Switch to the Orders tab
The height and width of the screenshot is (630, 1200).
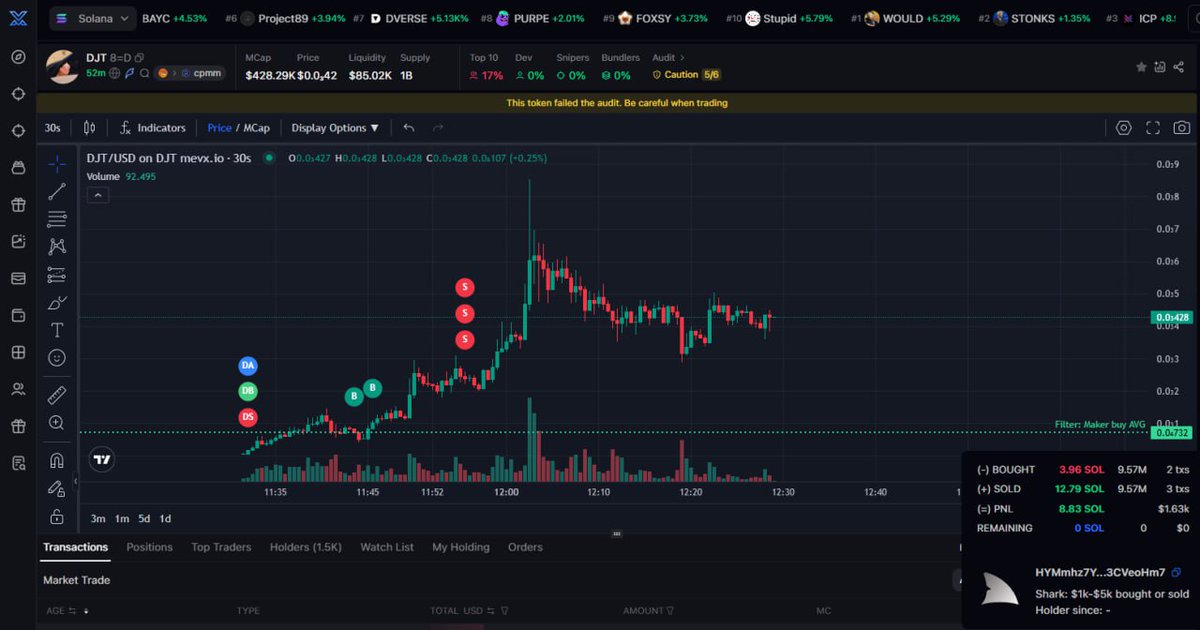pyautogui.click(x=525, y=547)
